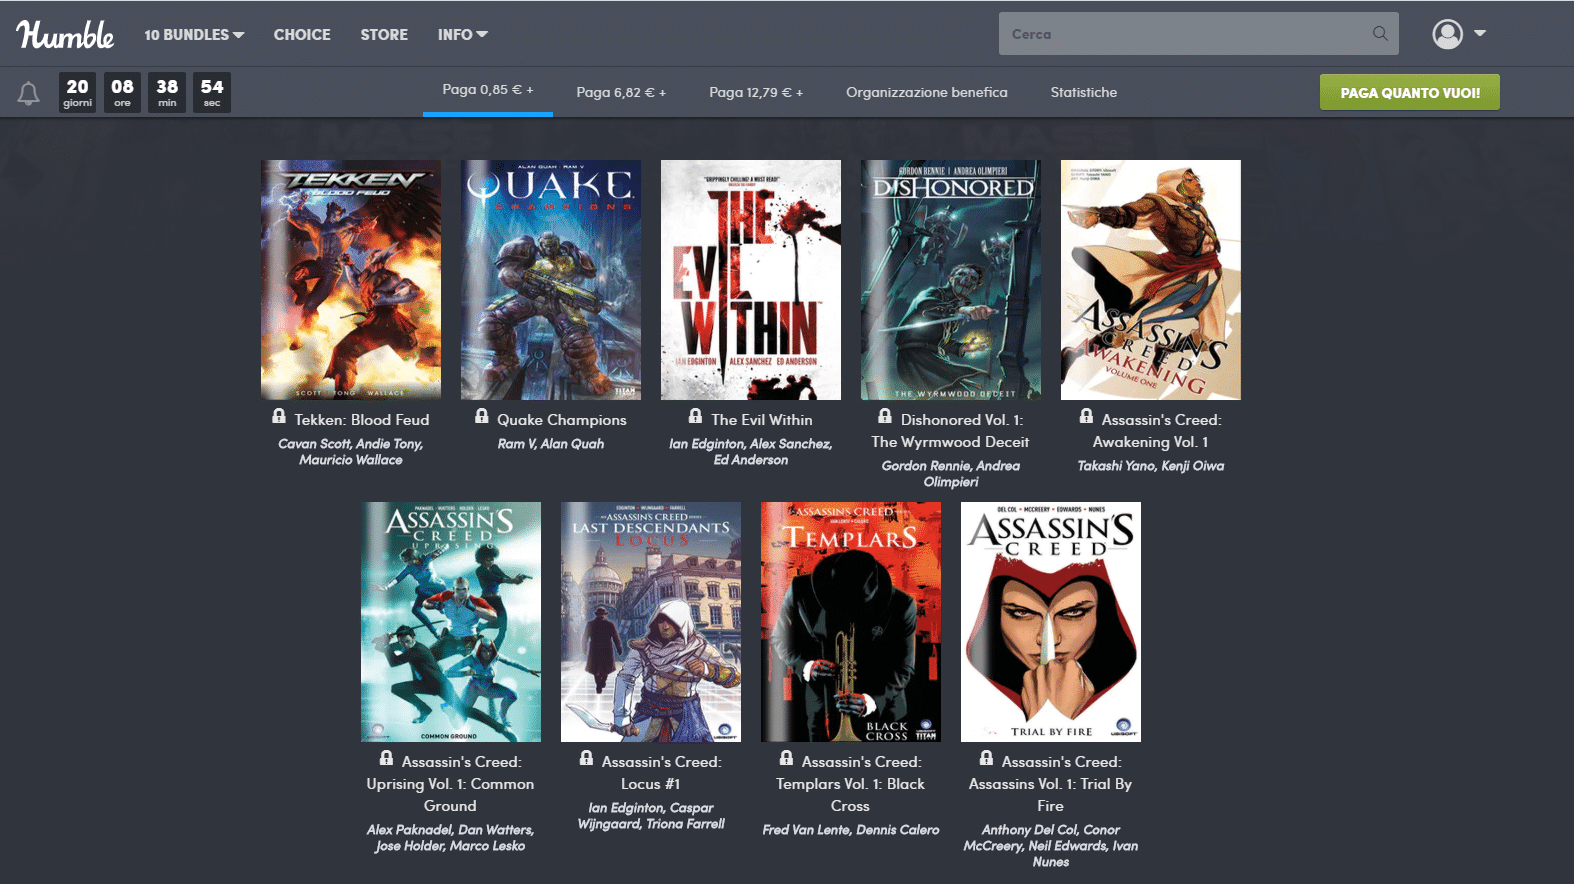Expand the 10 Bundles dropdown
Screen dimensions: 1574x884
(194, 34)
